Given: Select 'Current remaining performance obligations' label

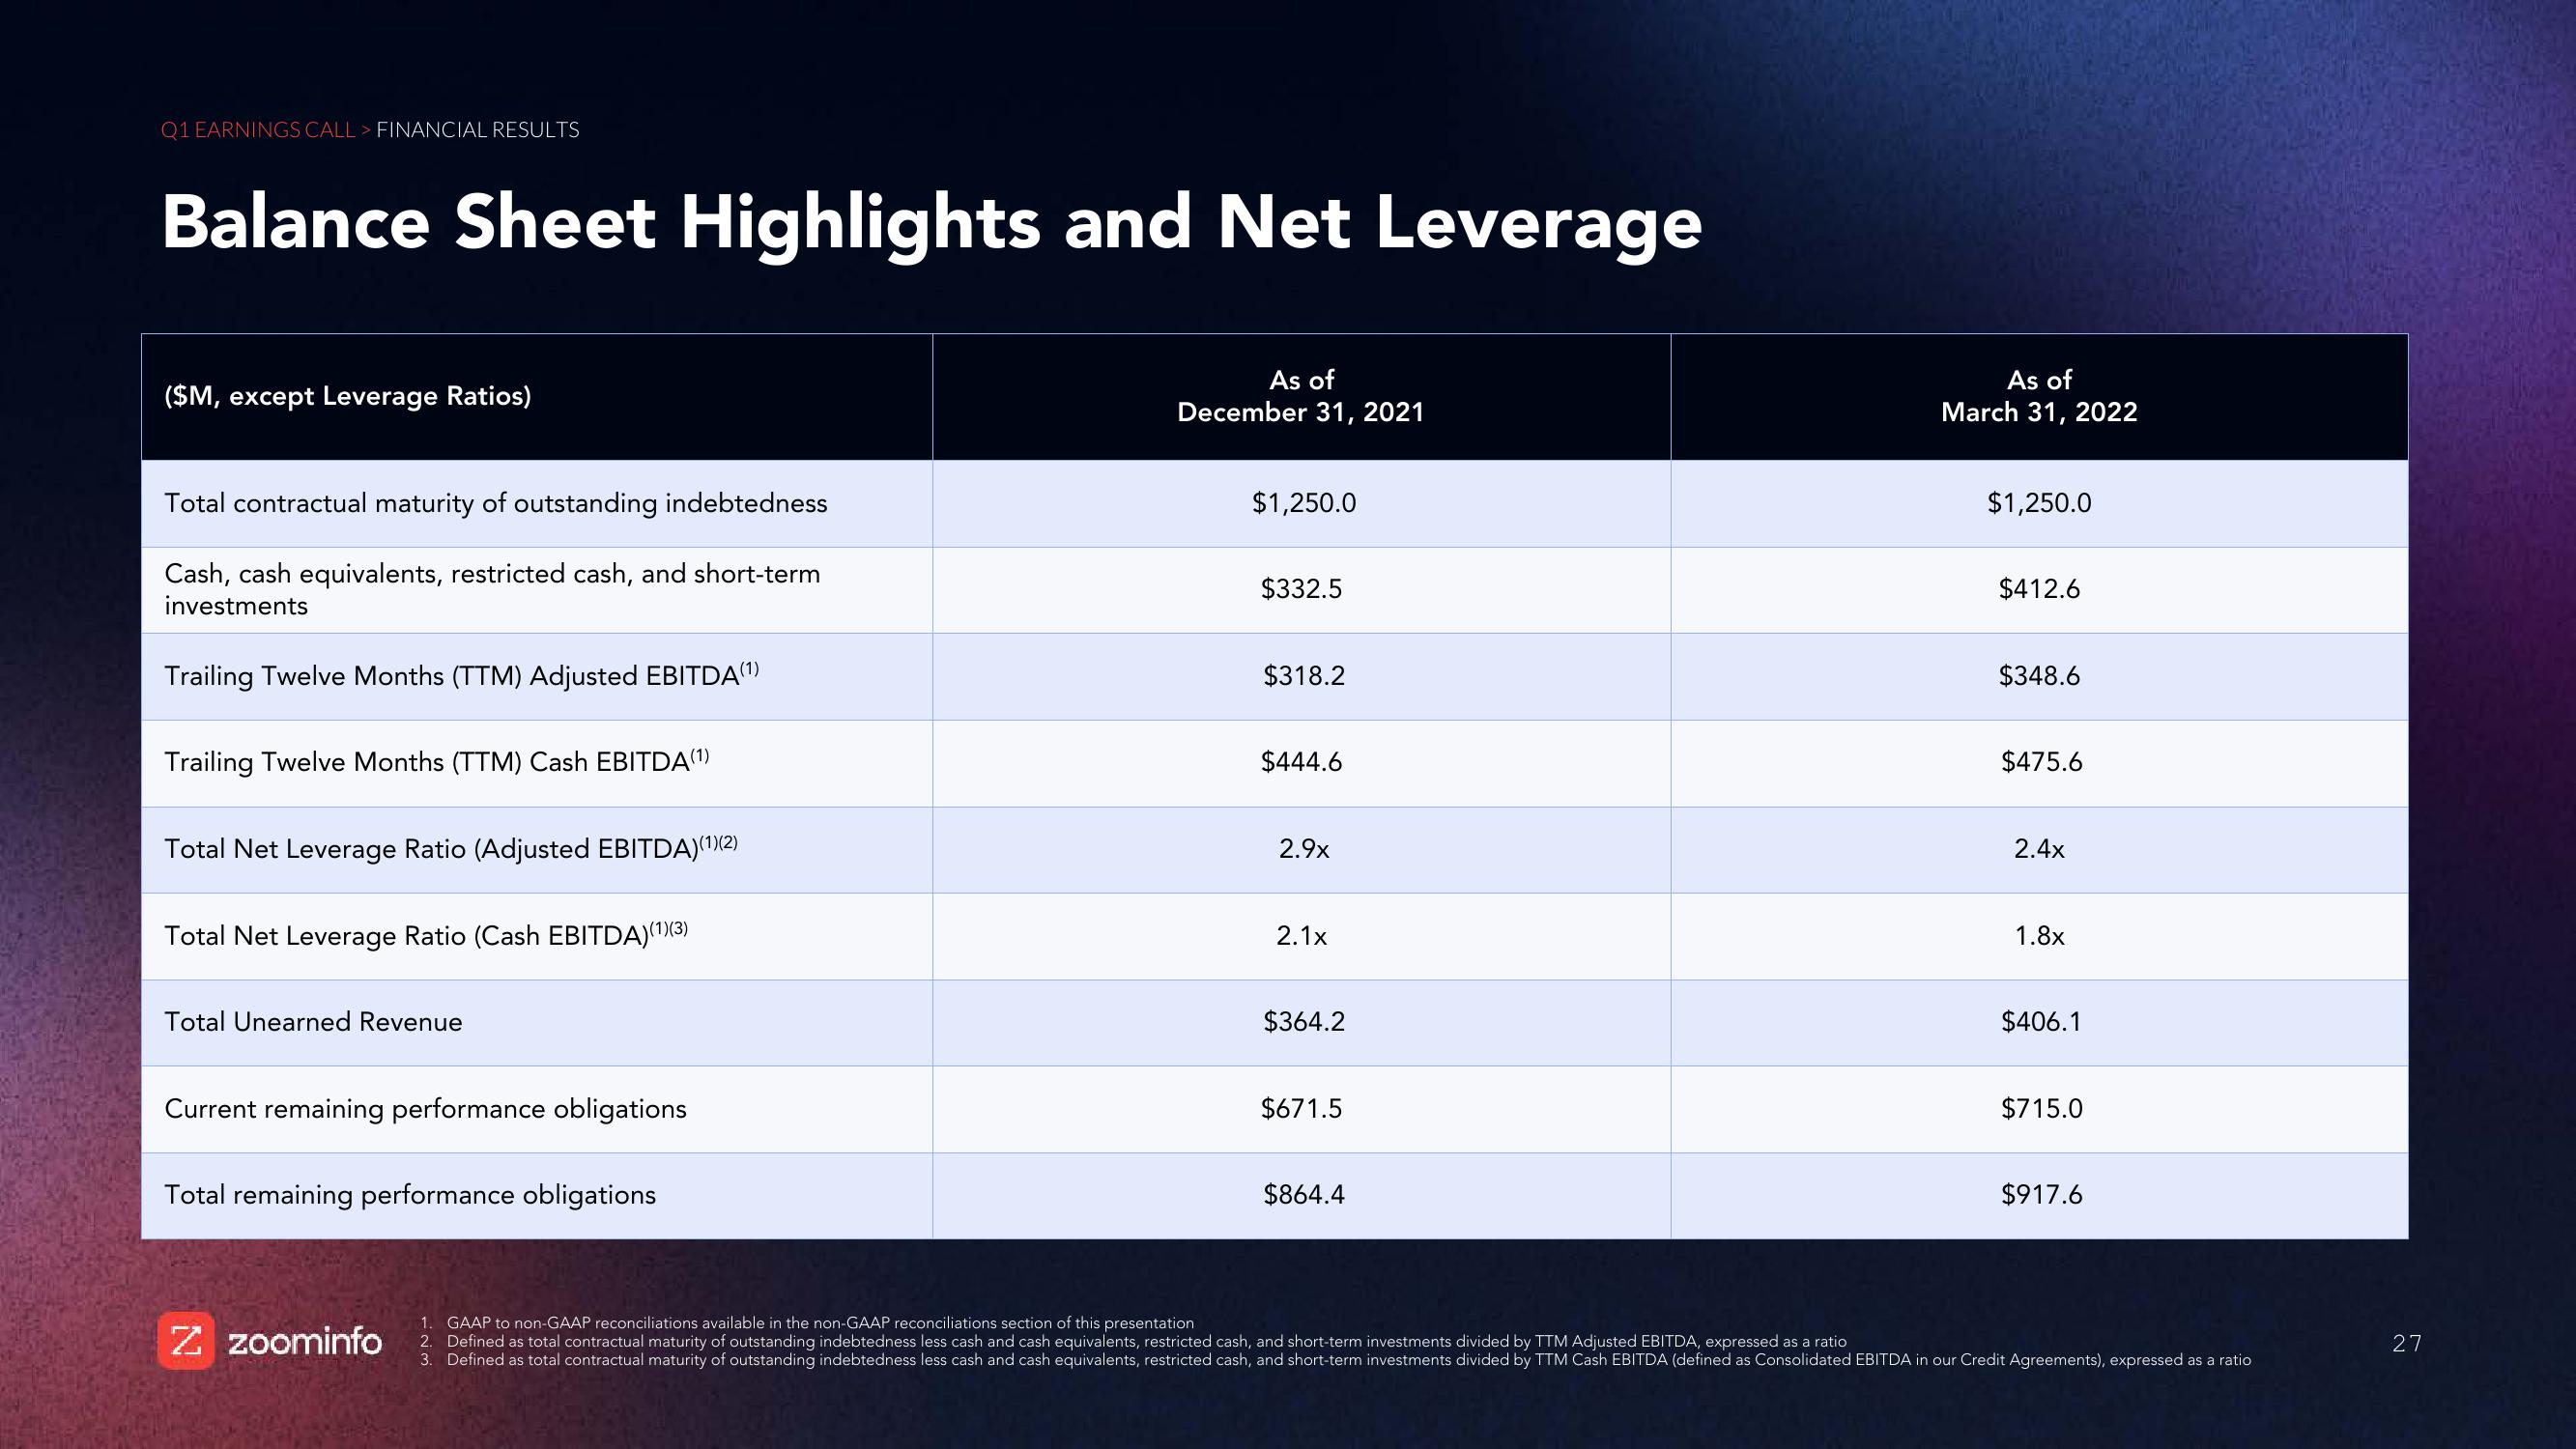Looking at the screenshot, I should (425, 1109).
